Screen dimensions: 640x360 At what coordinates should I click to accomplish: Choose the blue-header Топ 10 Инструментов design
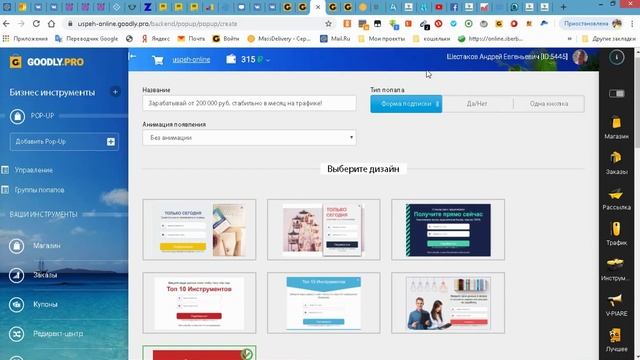click(x=323, y=303)
